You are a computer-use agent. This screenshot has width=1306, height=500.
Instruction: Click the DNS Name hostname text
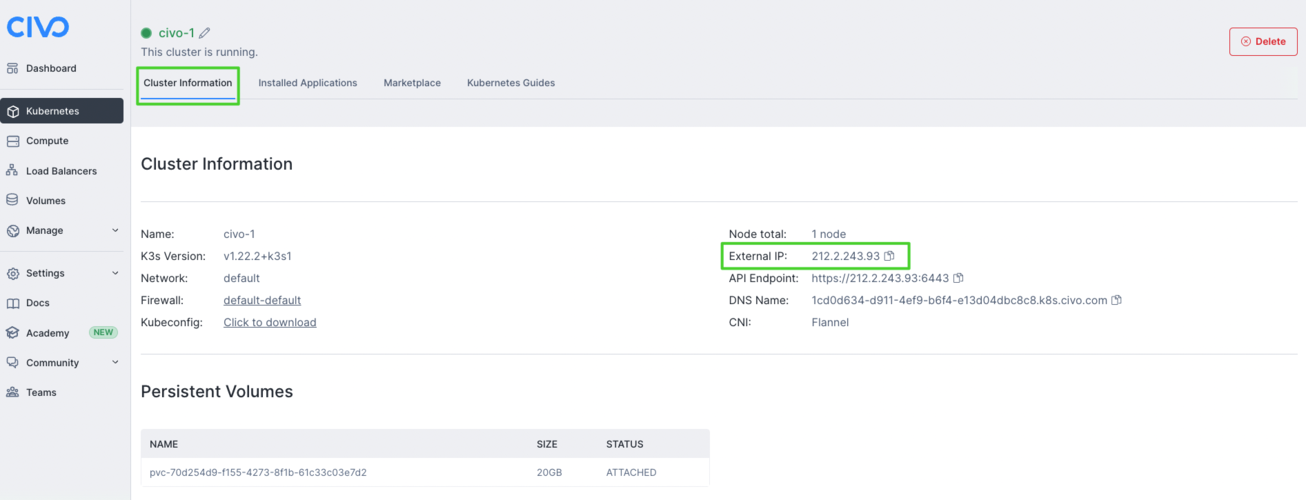pyautogui.click(x=959, y=300)
